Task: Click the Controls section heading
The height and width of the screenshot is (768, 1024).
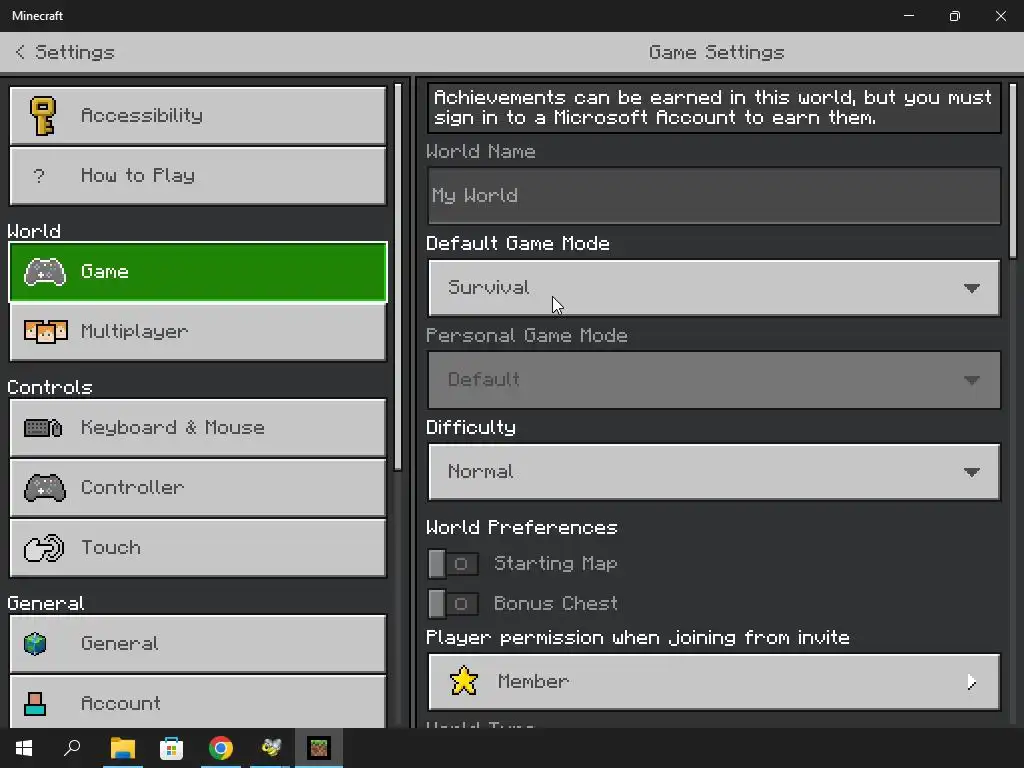Action: [50, 387]
